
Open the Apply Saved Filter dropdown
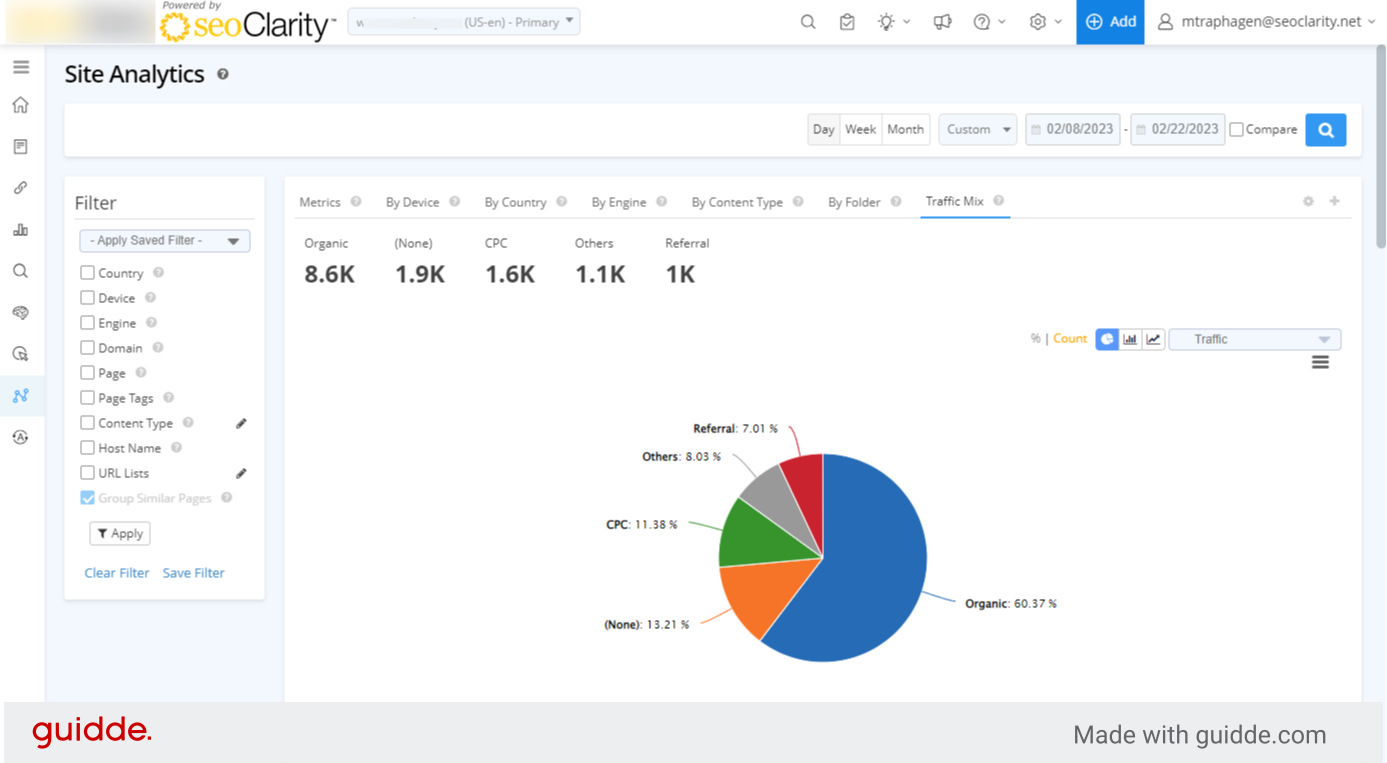coord(164,240)
